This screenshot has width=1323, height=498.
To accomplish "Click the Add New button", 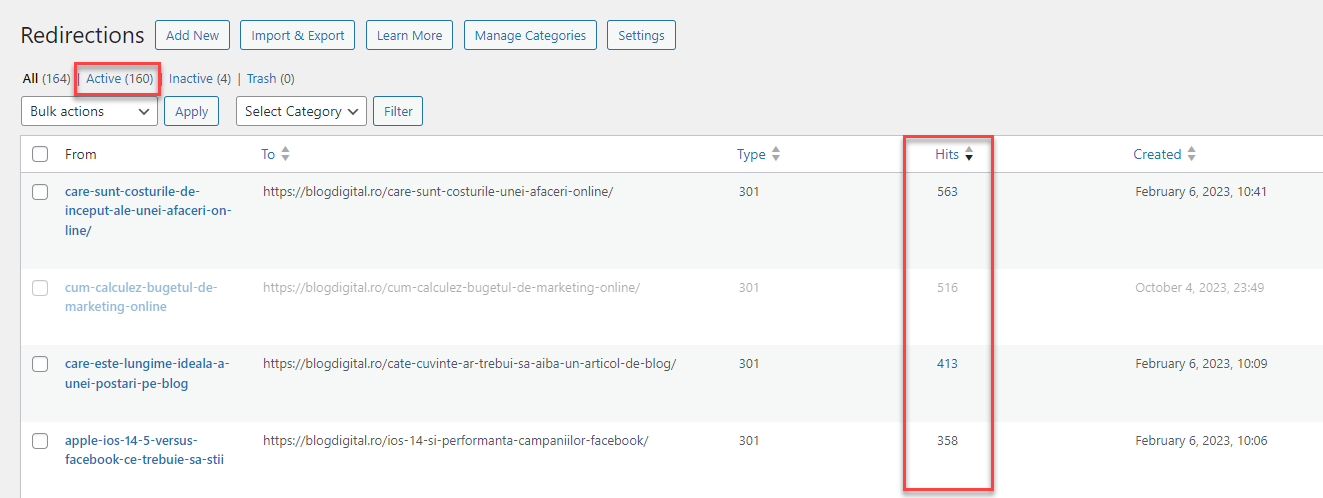I will [192, 35].
